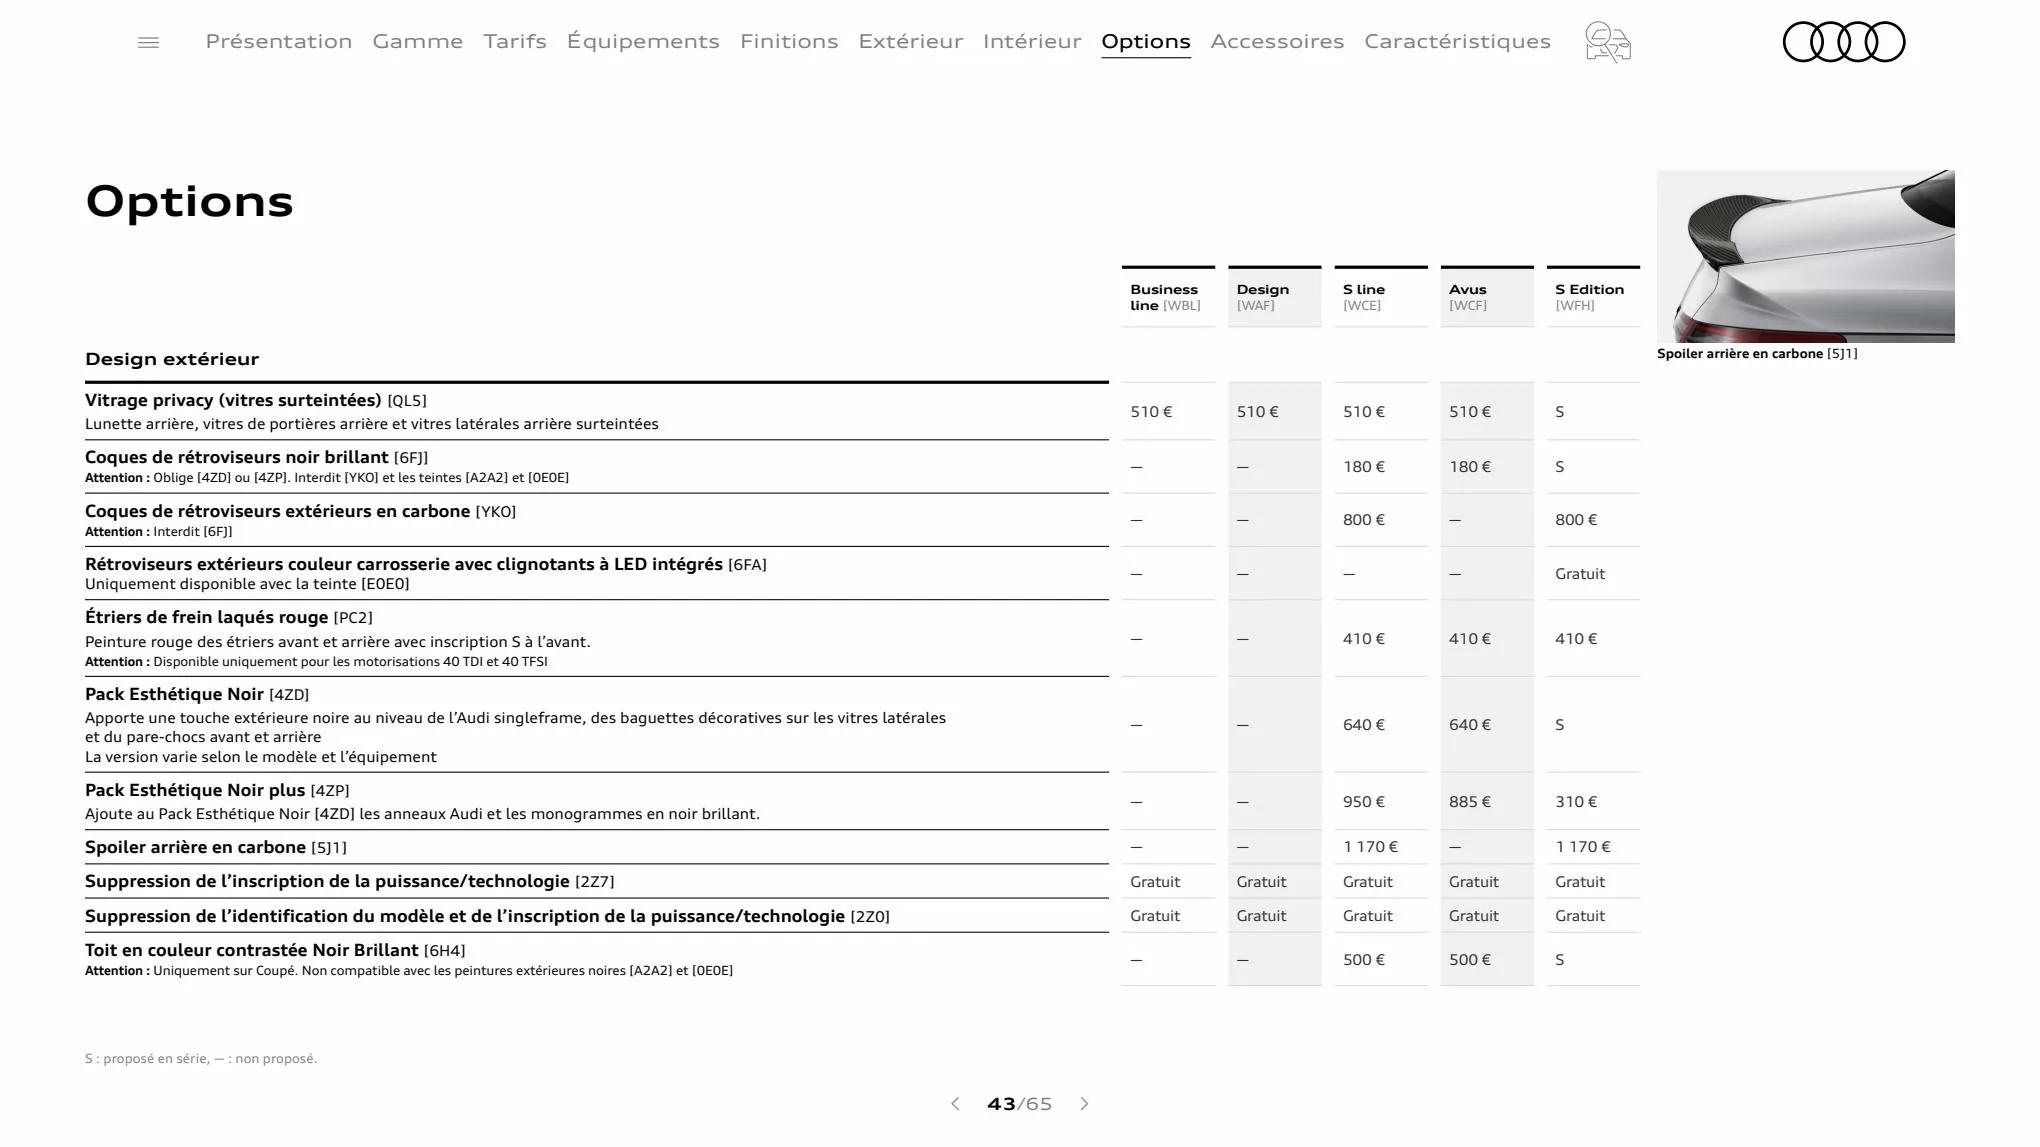
Task: Click the Uniquement sur Coupé attention note
Action: pos(409,971)
